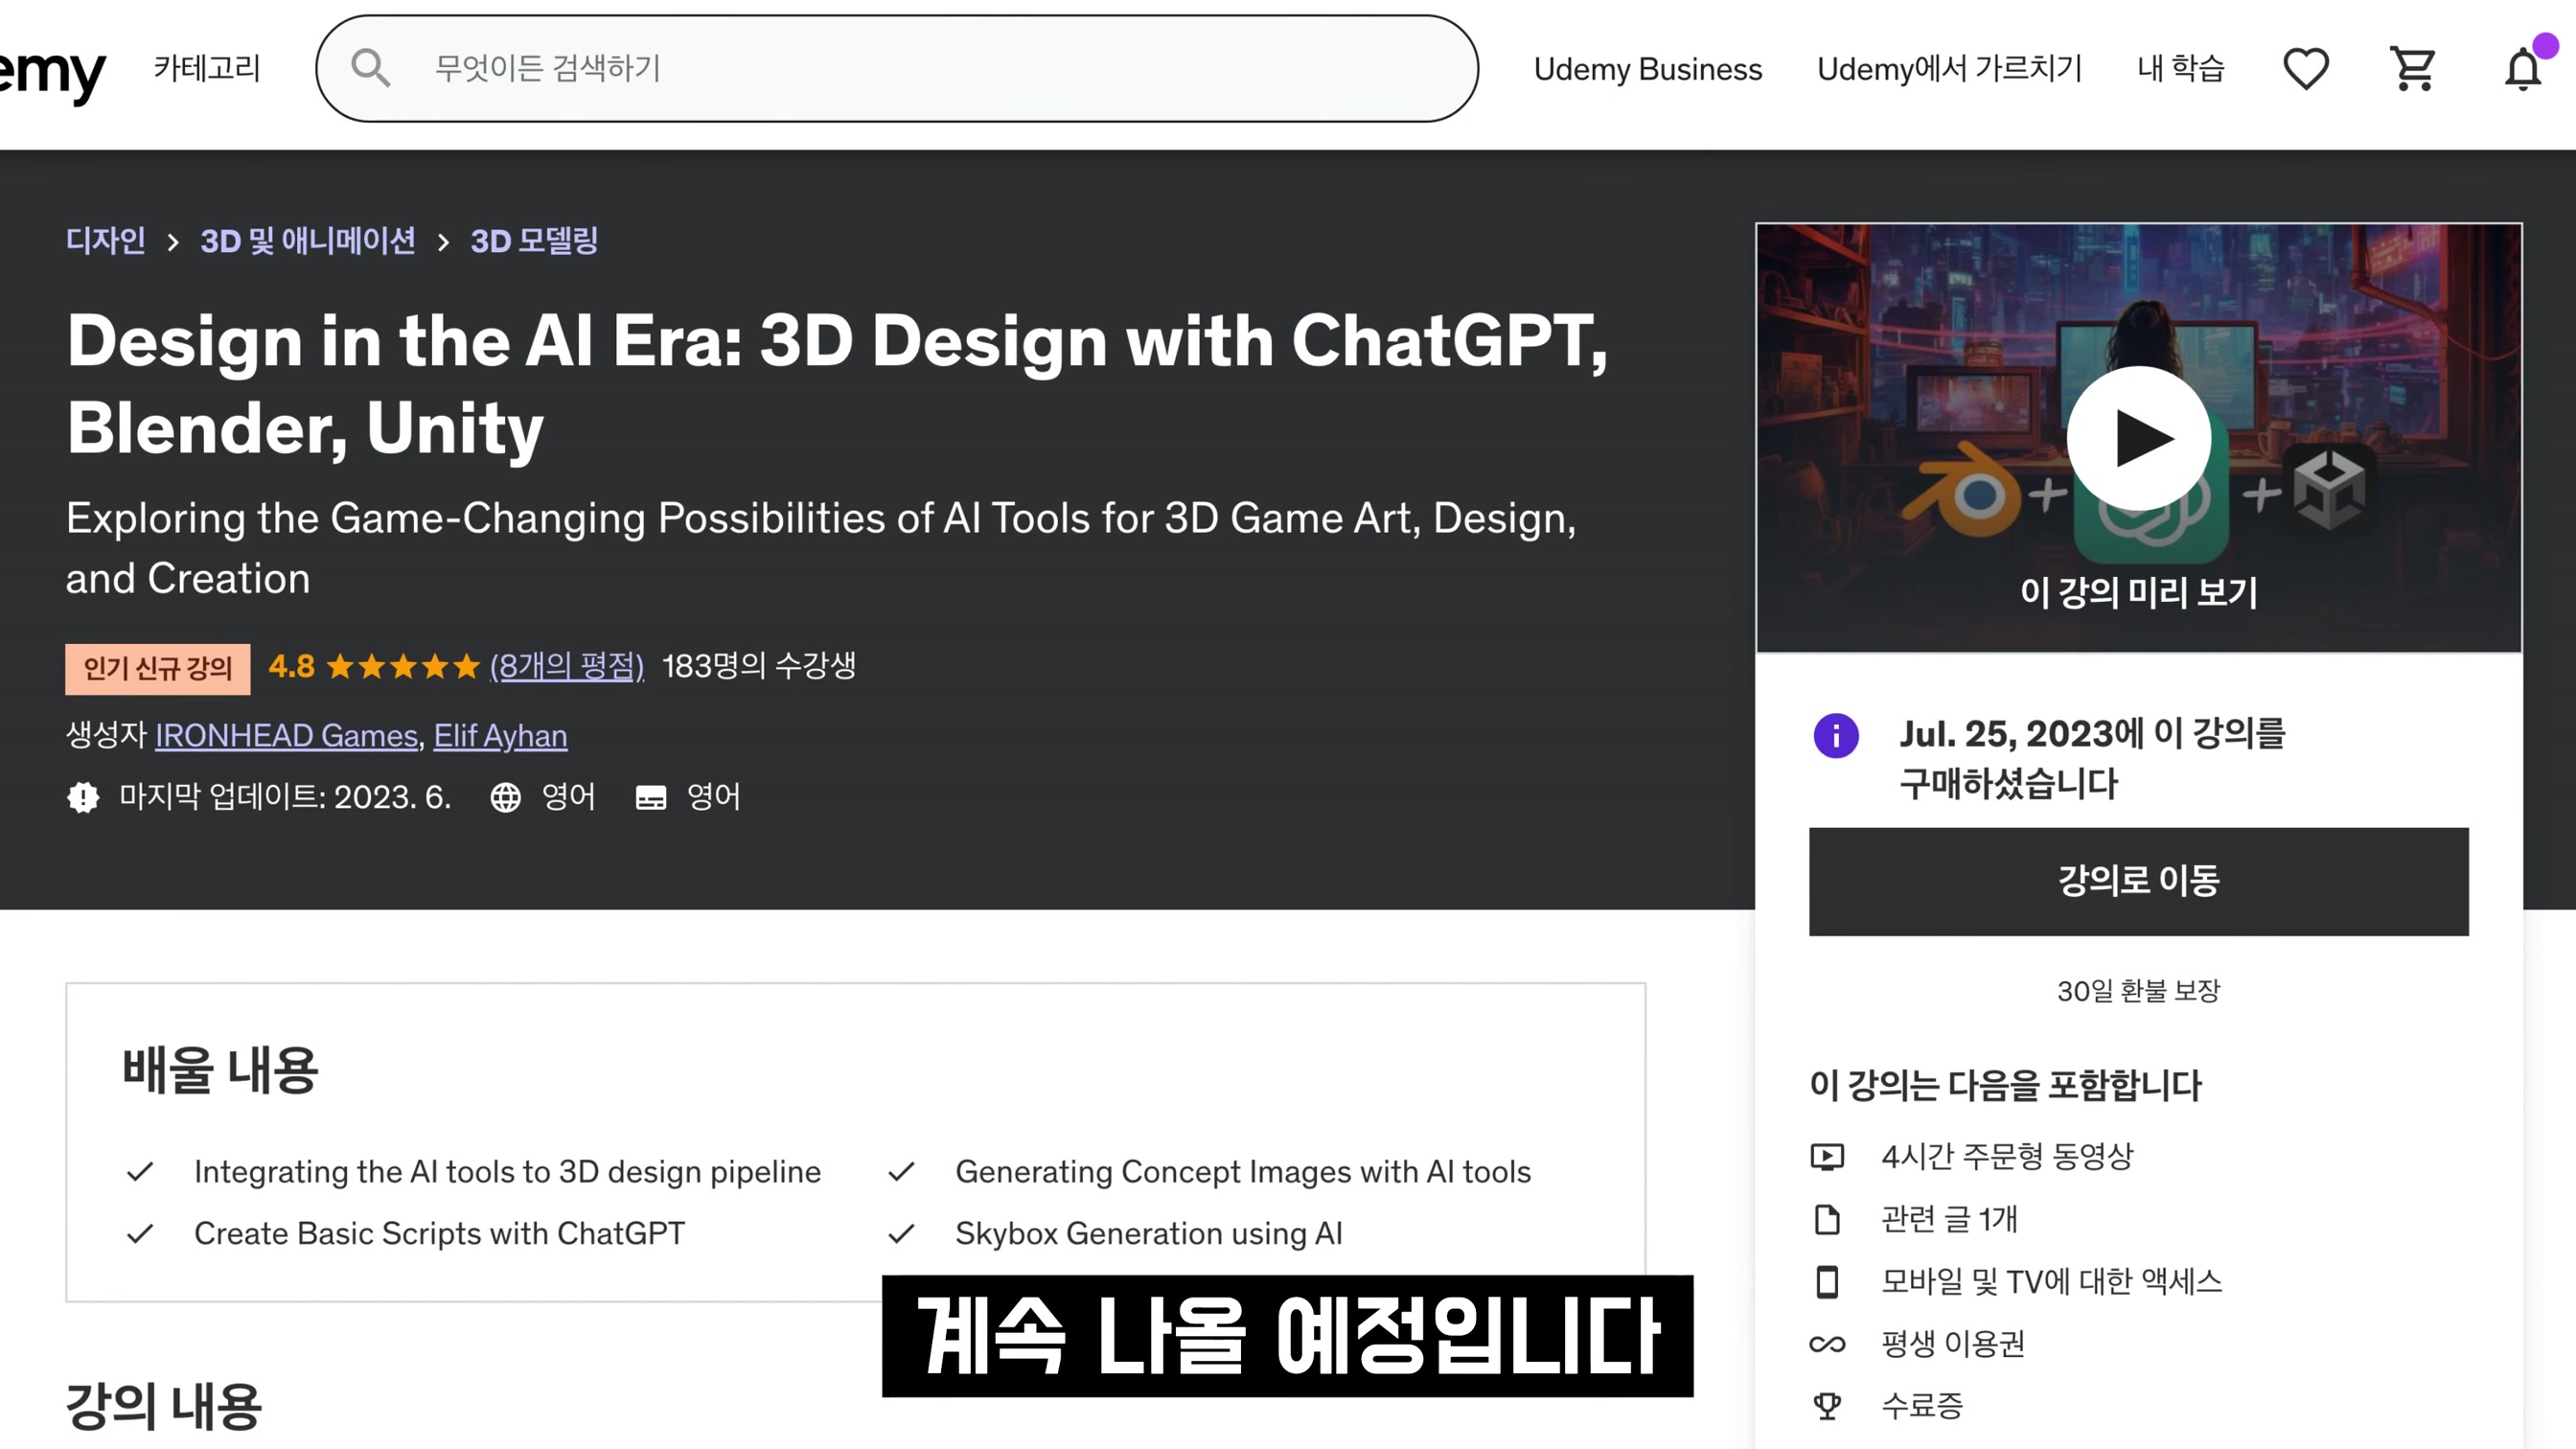Click the five-star rating icons

(x=403, y=666)
